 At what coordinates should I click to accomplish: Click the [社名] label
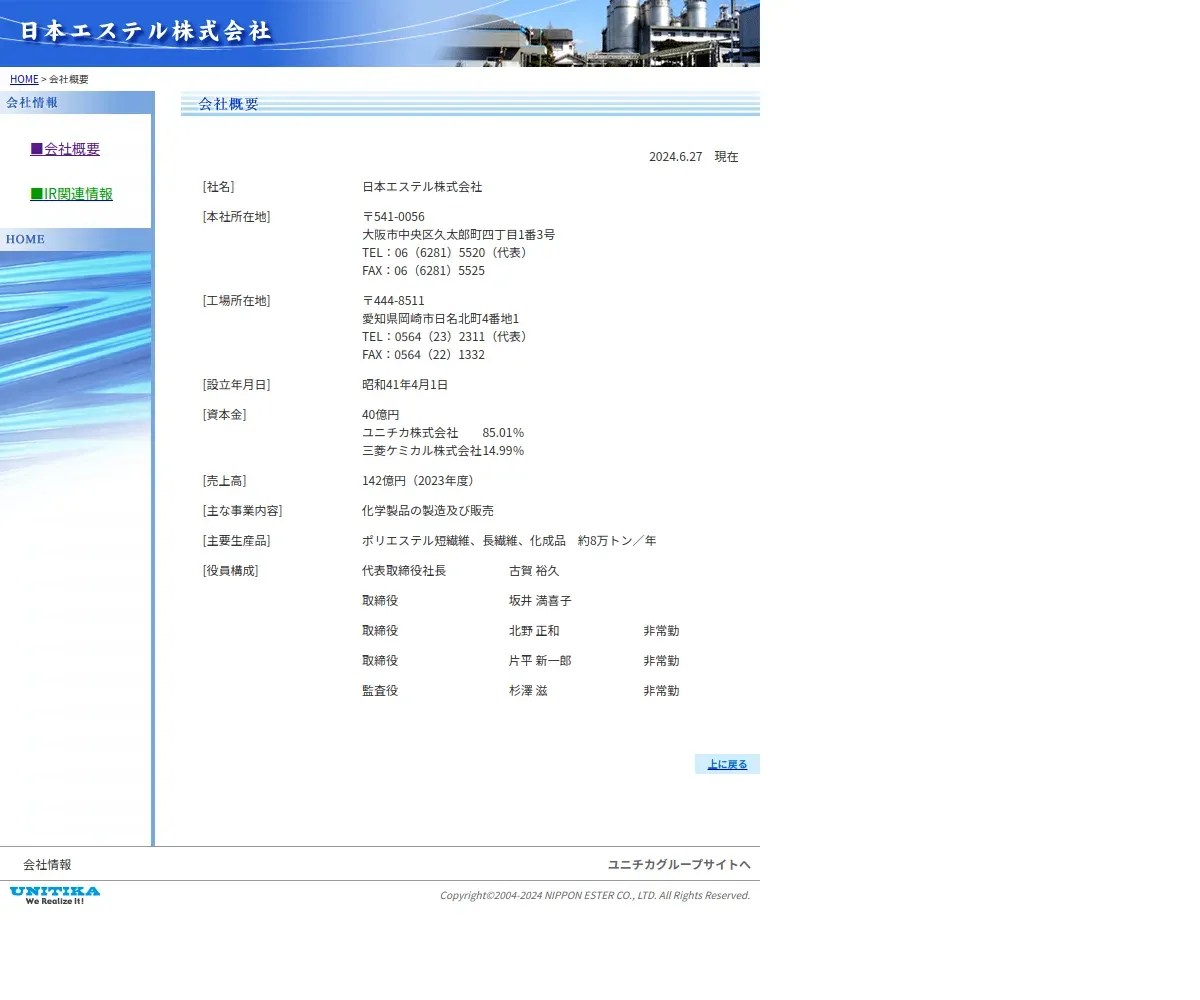click(218, 187)
